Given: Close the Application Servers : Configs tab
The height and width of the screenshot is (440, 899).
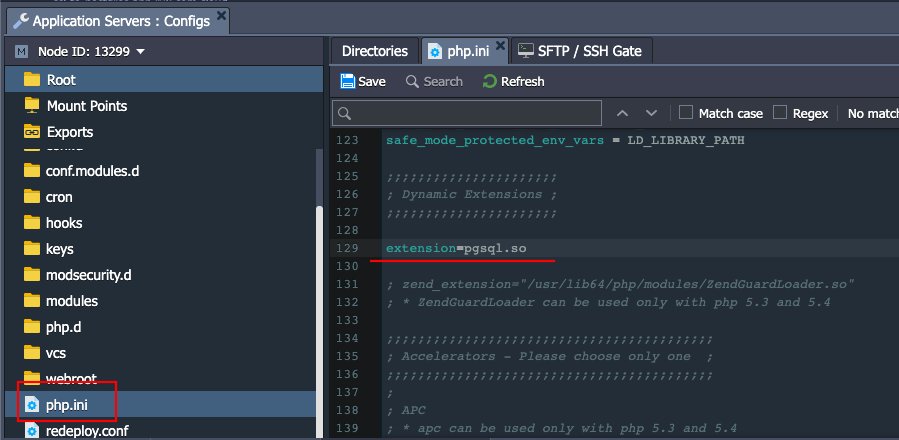Looking at the screenshot, I should [221, 15].
